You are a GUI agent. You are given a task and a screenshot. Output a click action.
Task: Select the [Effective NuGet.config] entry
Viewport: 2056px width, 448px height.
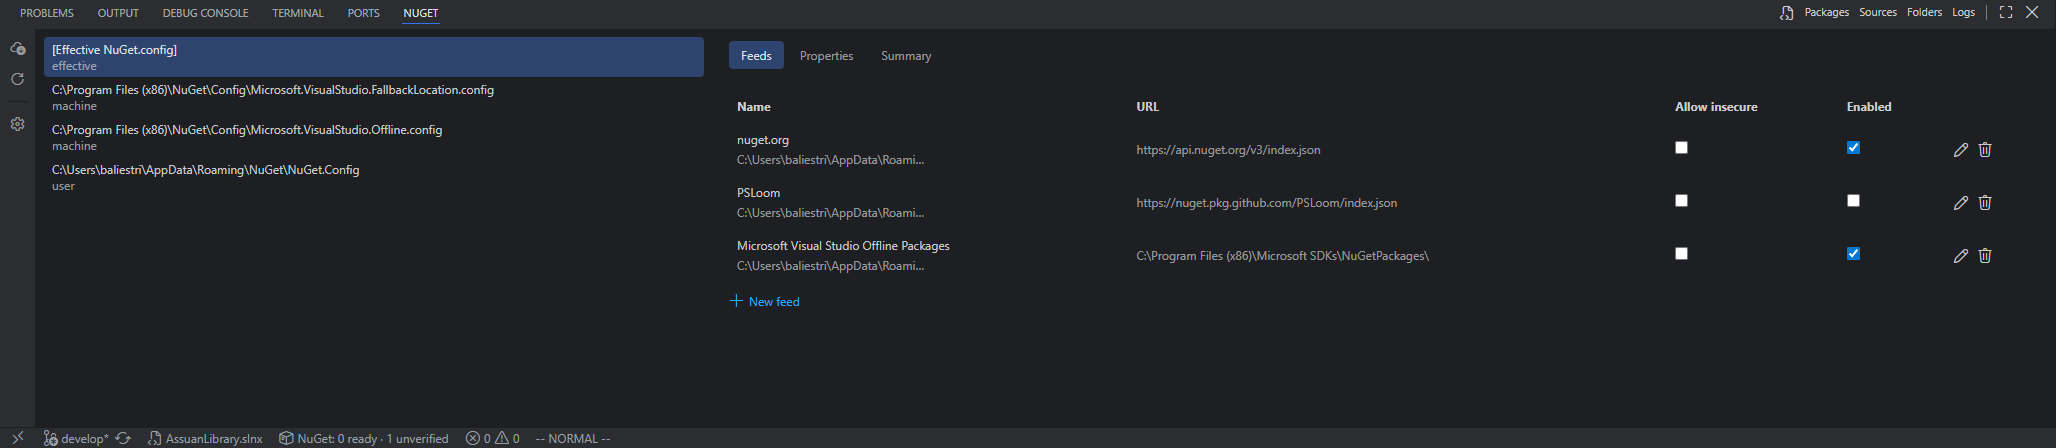[x=374, y=57]
